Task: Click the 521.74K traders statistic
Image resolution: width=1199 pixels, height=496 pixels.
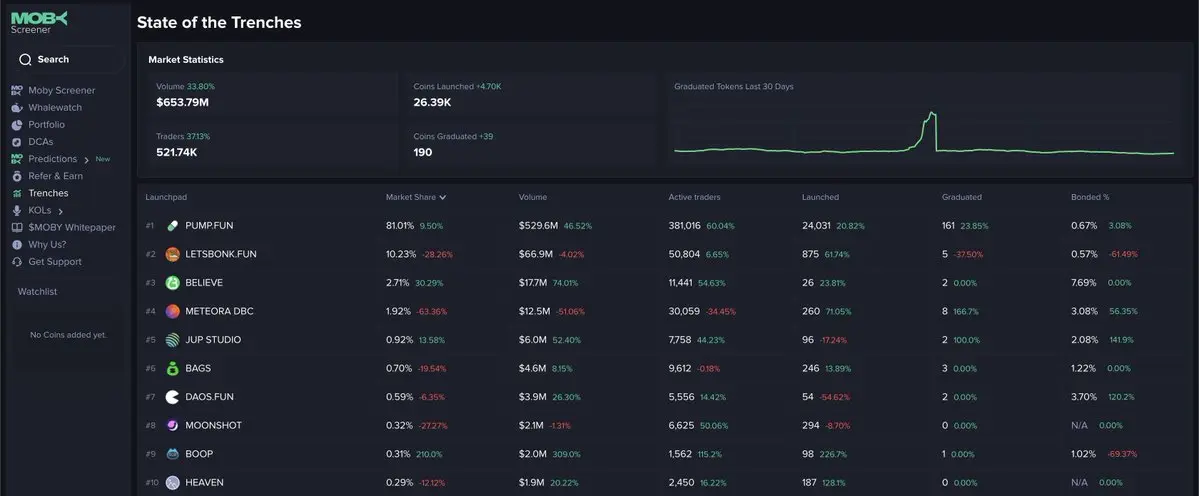Action: [177, 152]
